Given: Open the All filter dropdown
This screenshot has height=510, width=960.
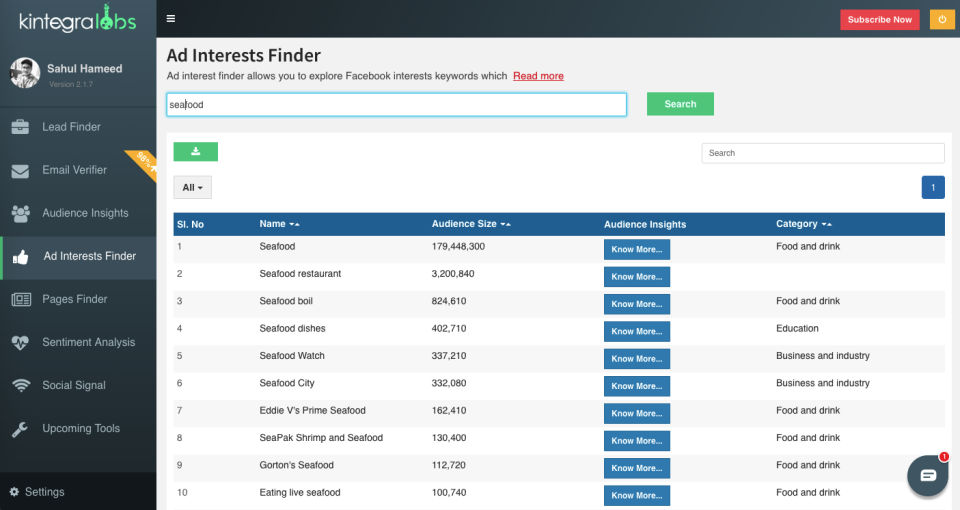Looking at the screenshot, I should coord(192,187).
